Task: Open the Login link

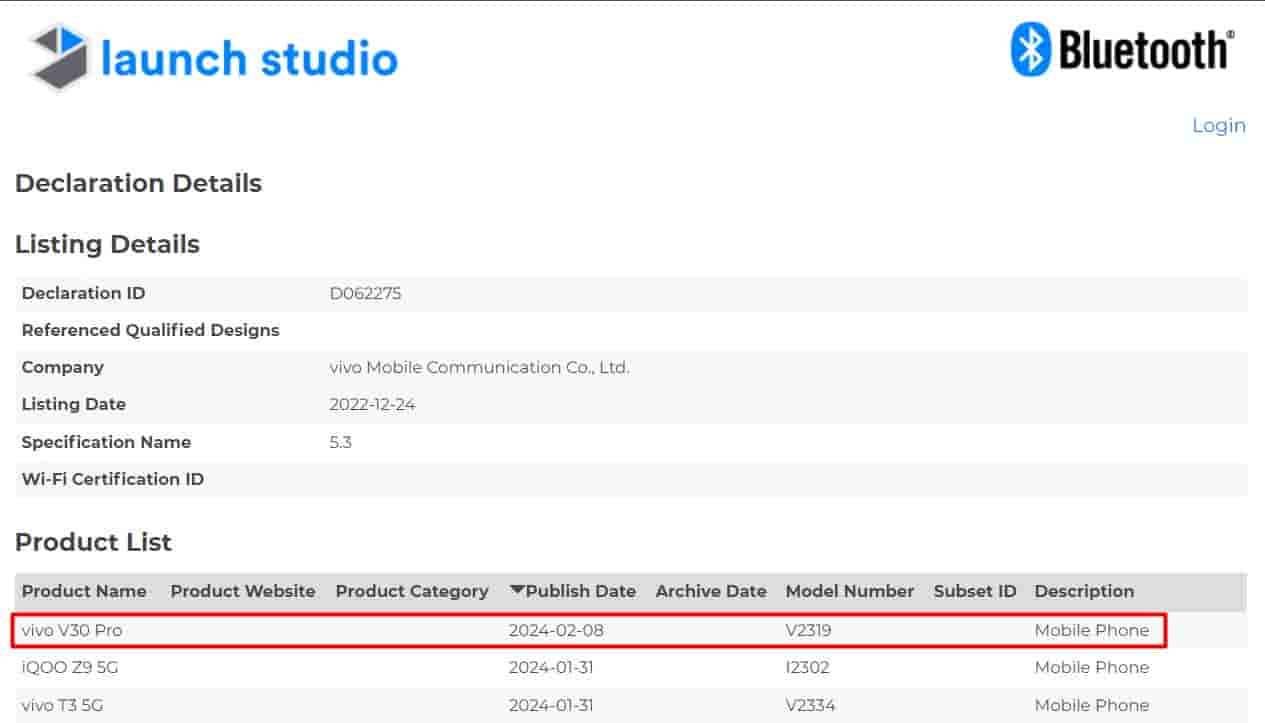Action: [x=1218, y=126]
